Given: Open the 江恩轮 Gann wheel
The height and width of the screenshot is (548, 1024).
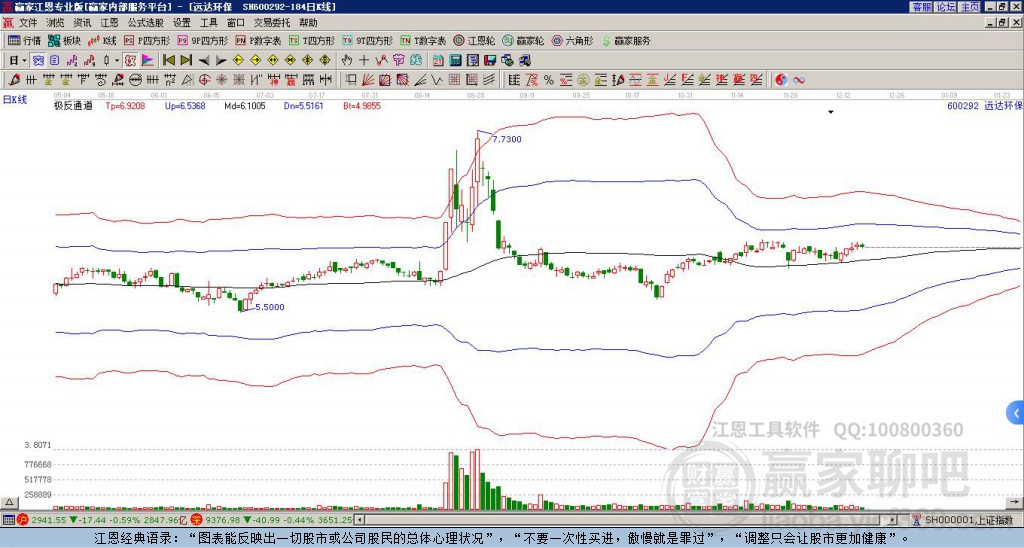Looking at the screenshot, I should (x=474, y=40).
